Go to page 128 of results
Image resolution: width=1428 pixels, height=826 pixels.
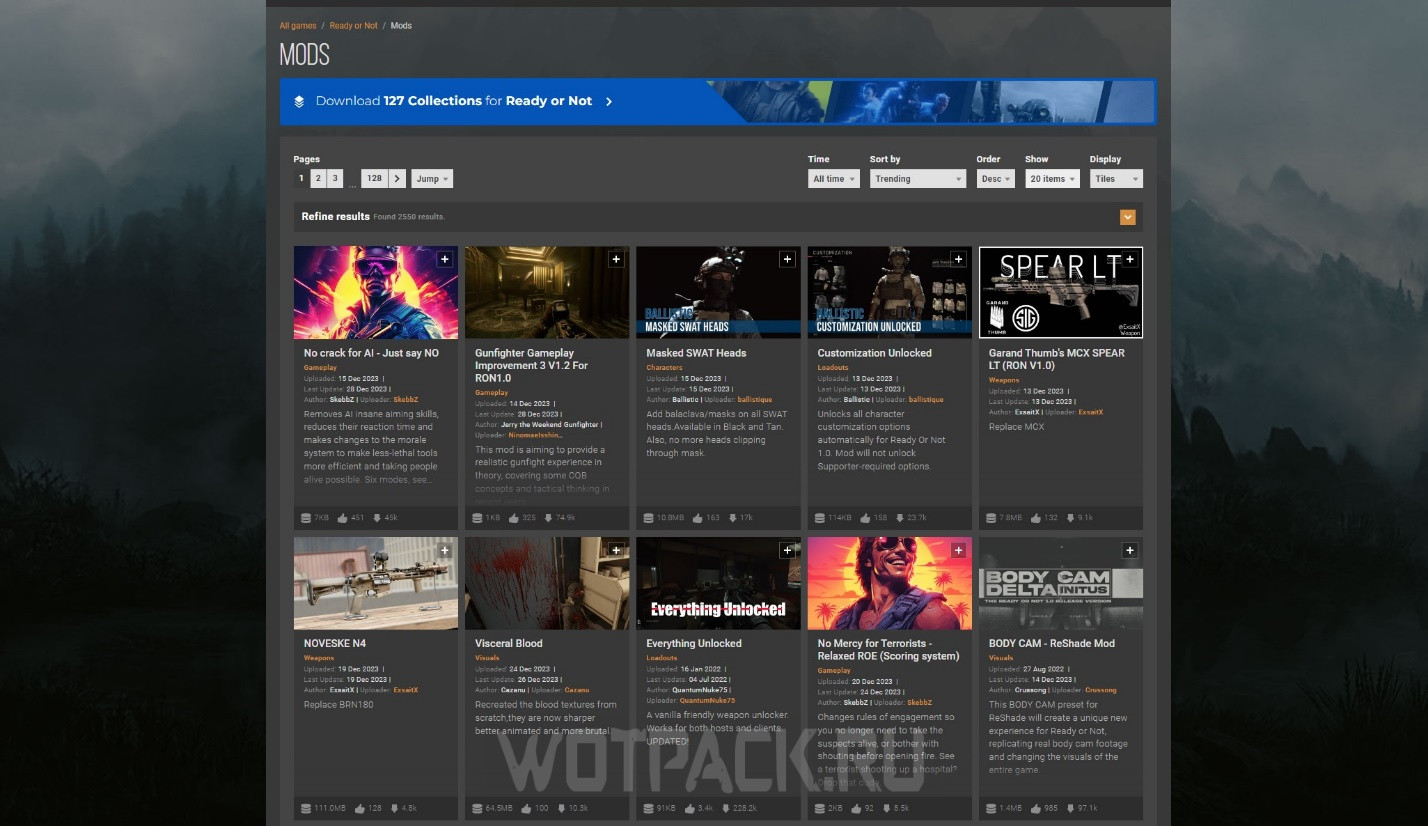coord(374,179)
